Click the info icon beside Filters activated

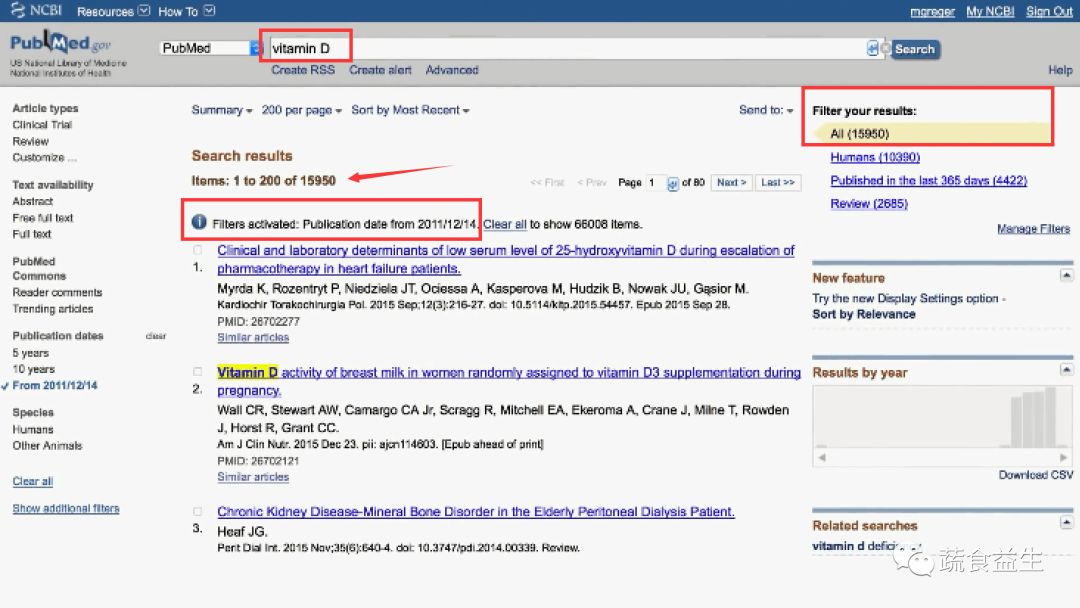pos(199,222)
